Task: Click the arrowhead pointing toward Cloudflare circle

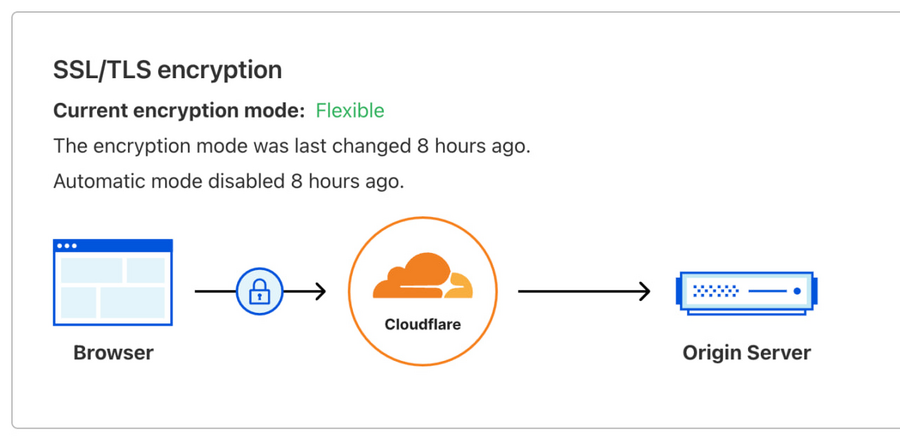Action: 320,292
